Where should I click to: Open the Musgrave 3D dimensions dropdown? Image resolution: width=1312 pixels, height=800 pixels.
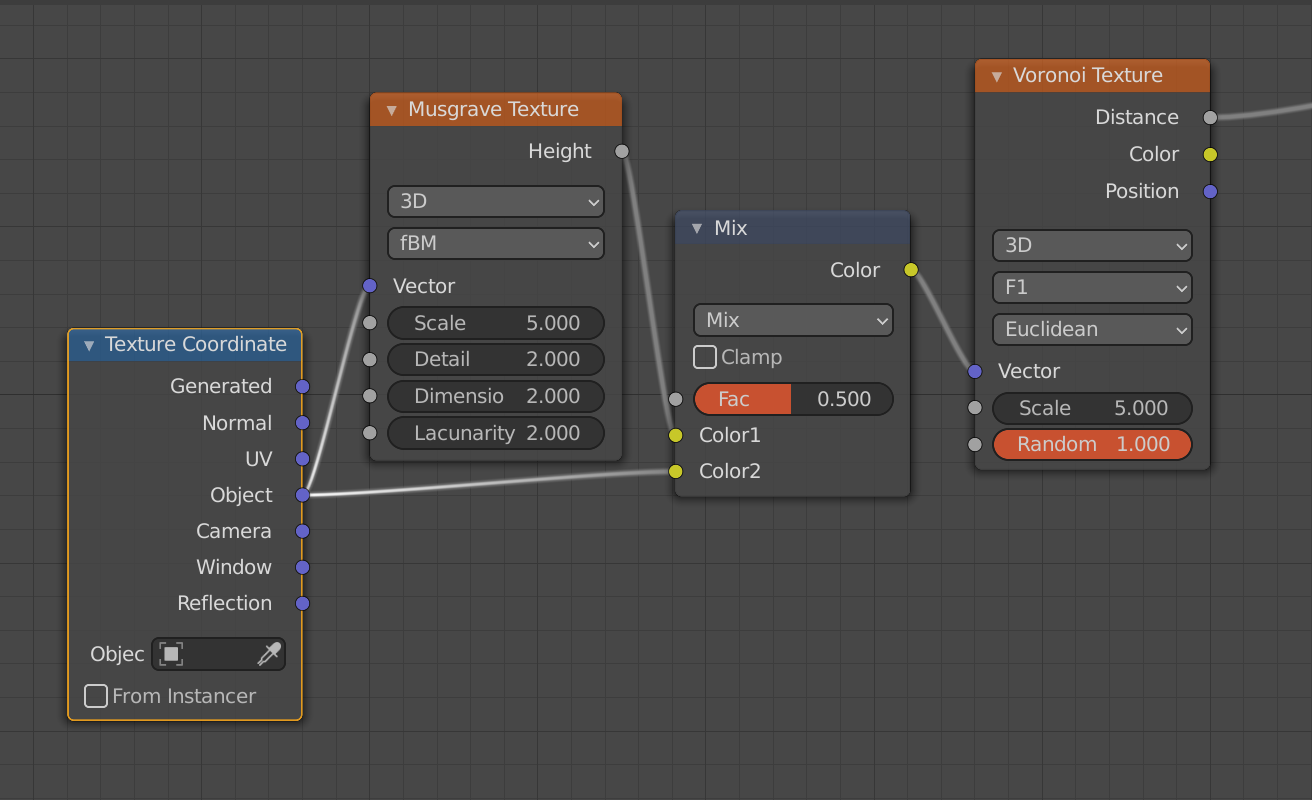tap(496, 201)
